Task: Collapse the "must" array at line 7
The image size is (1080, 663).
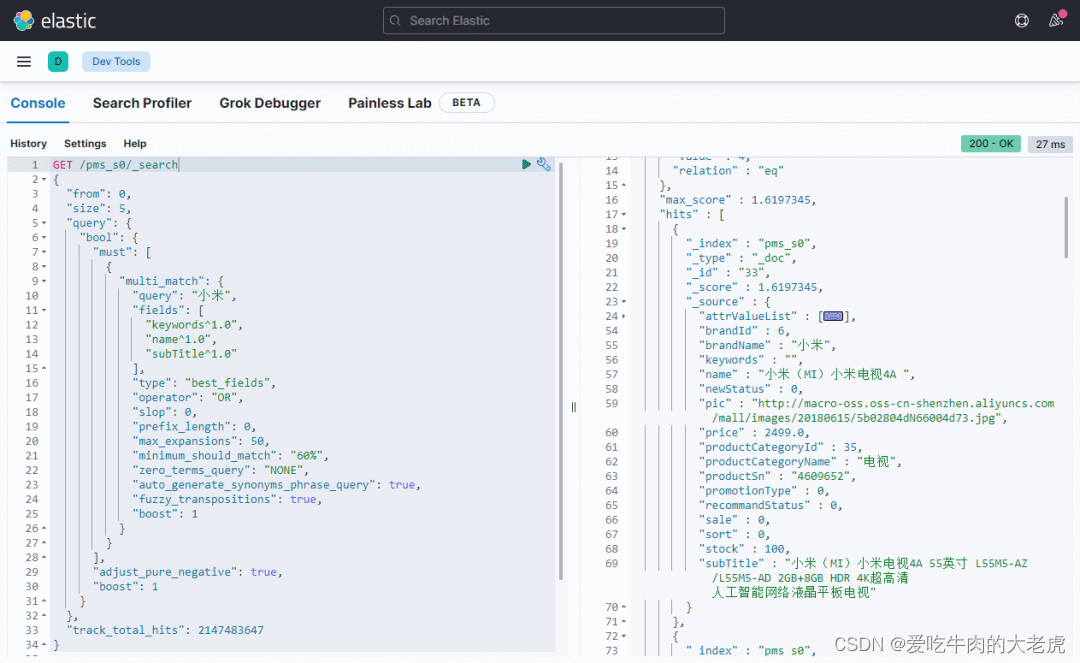Action: pos(44,252)
